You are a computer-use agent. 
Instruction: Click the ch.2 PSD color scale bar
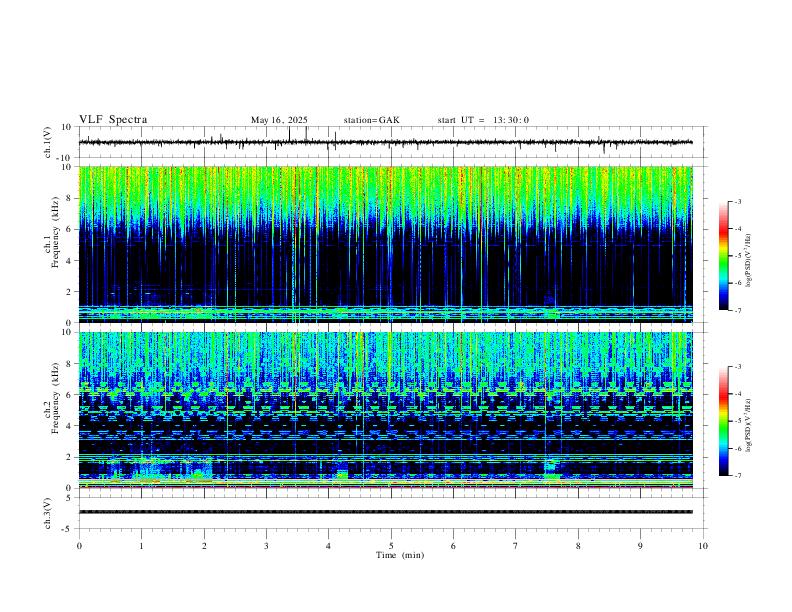[x=723, y=421]
